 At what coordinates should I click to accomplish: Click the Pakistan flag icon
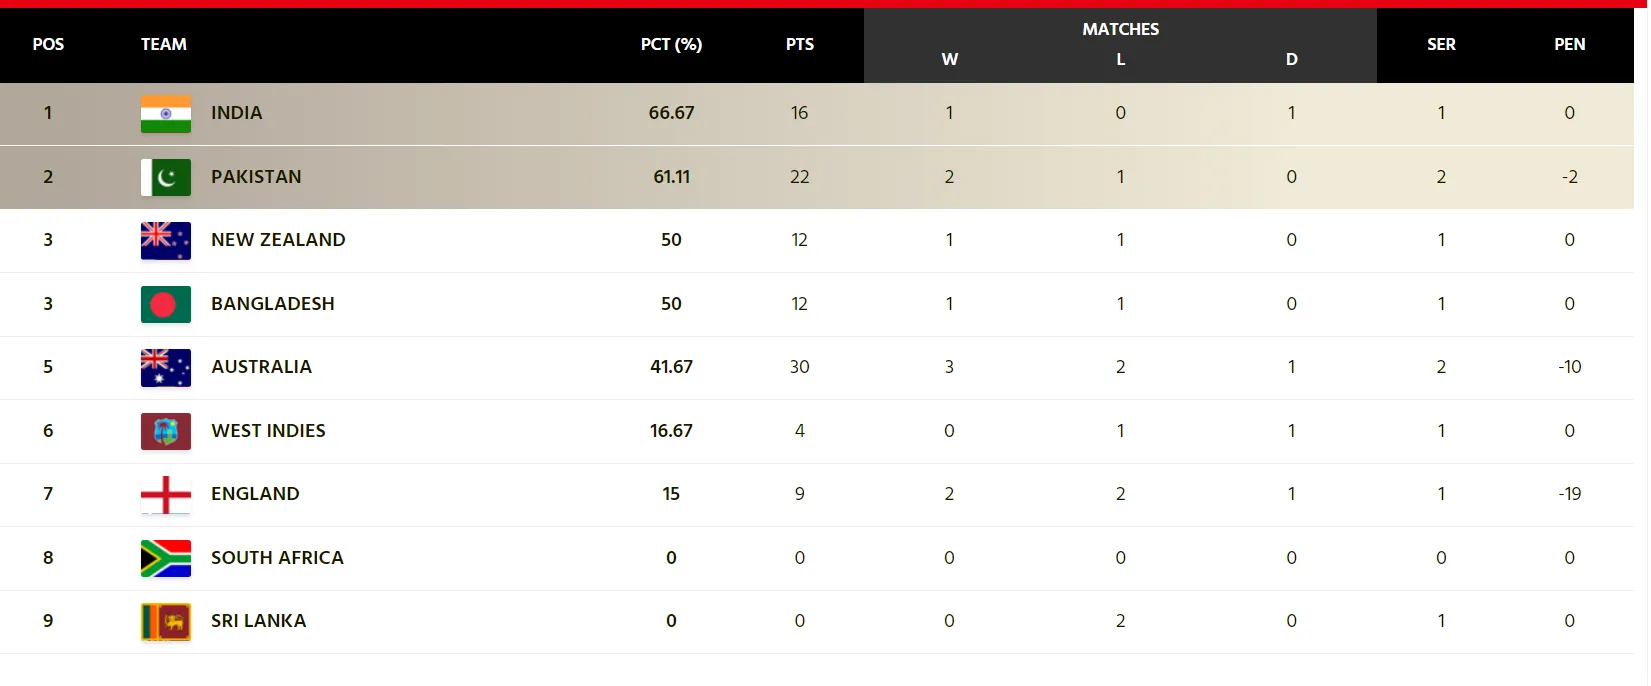[166, 177]
